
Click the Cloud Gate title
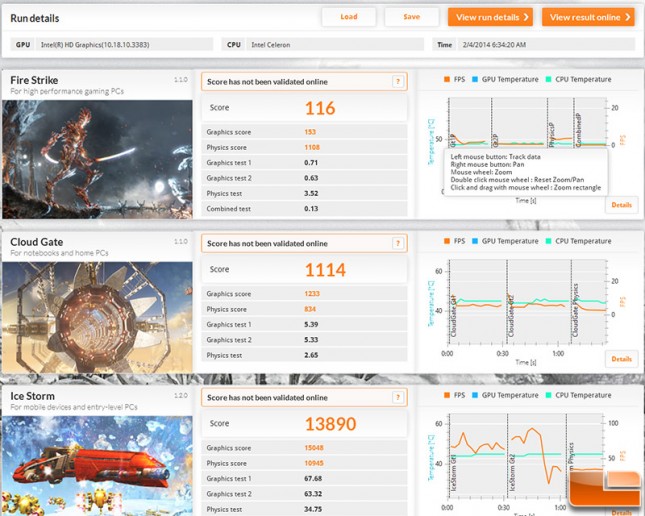37,242
